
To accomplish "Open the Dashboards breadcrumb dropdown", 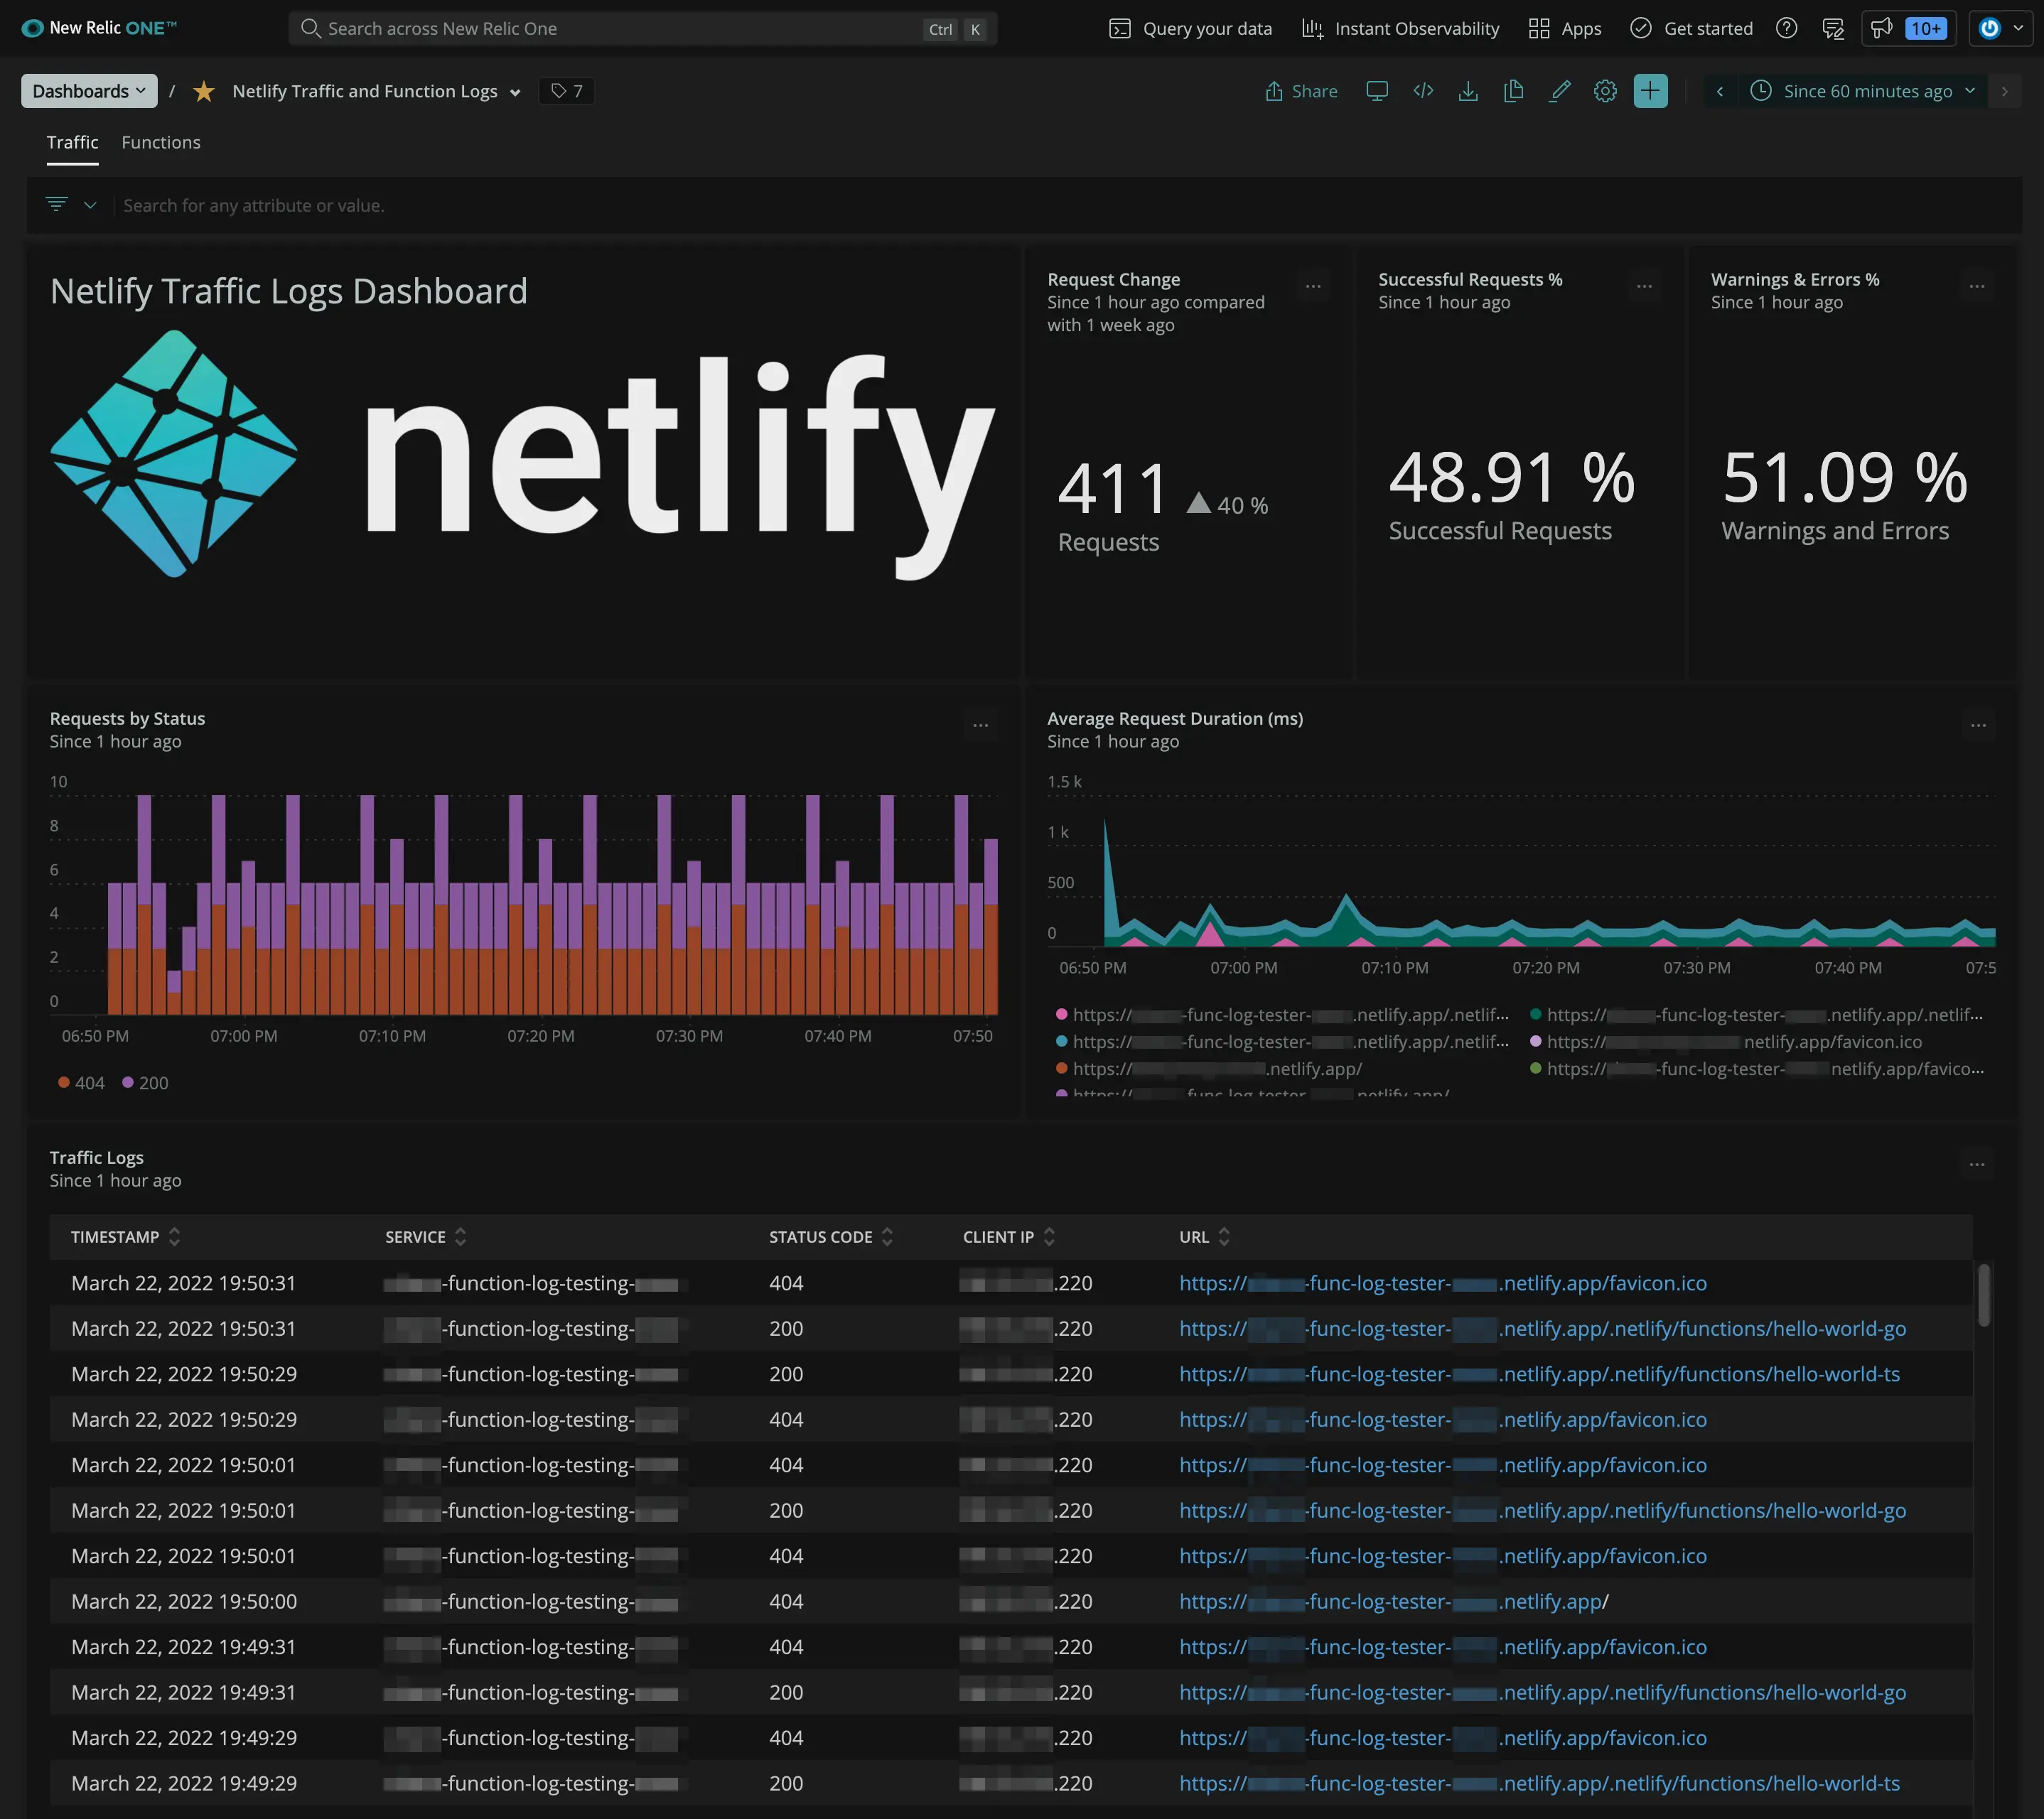I will click(x=89, y=91).
